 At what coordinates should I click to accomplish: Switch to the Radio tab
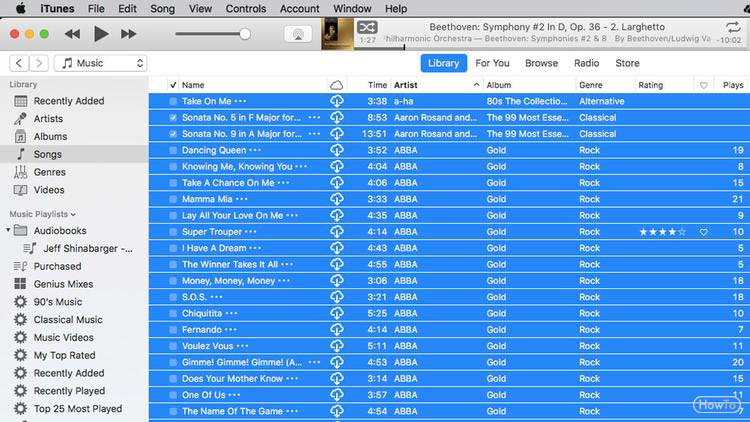tap(586, 63)
